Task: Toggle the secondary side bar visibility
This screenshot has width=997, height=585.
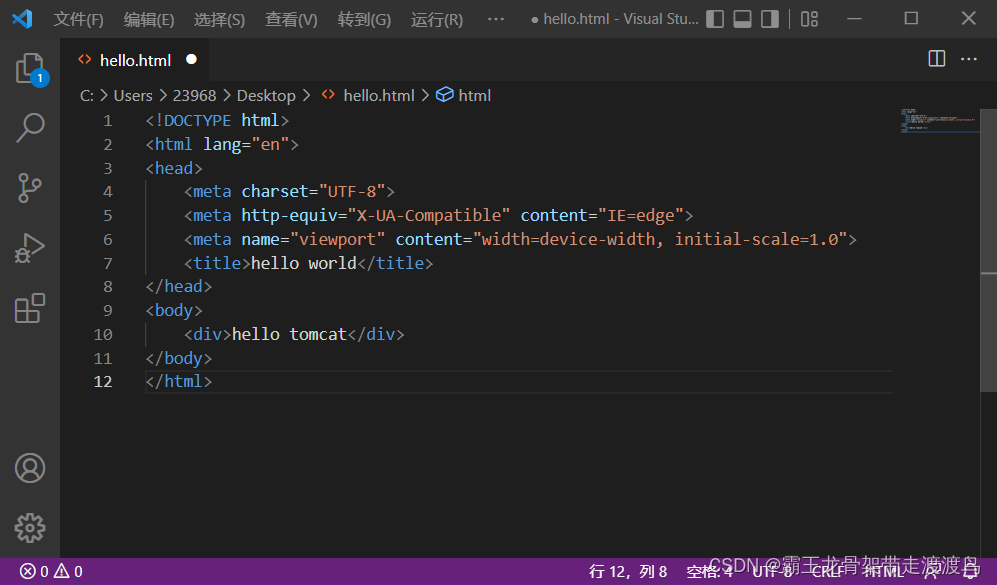Action: (770, 19)
